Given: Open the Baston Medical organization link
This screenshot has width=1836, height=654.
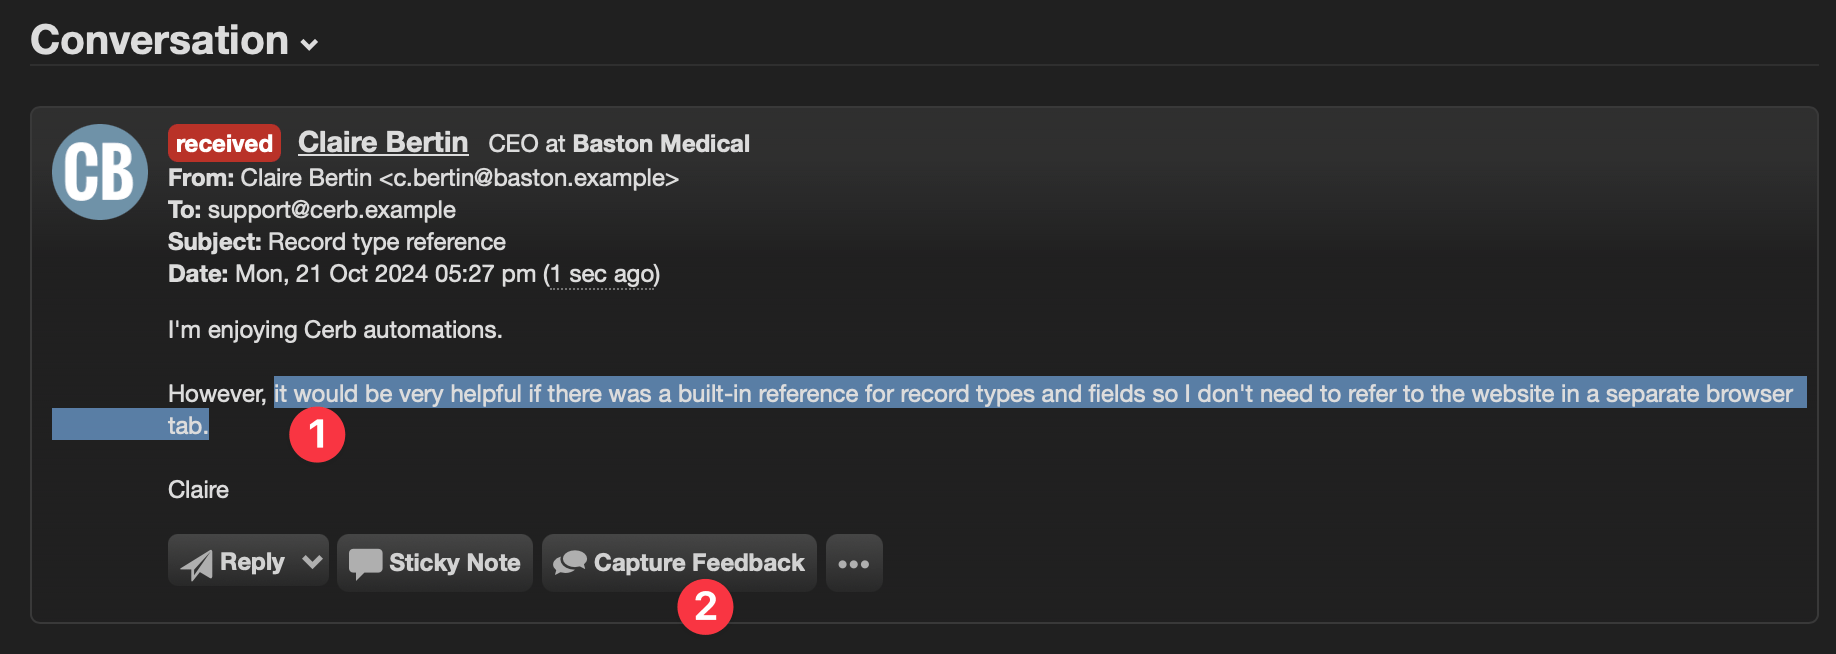Looking at the screenshot, I should [661, 143].
